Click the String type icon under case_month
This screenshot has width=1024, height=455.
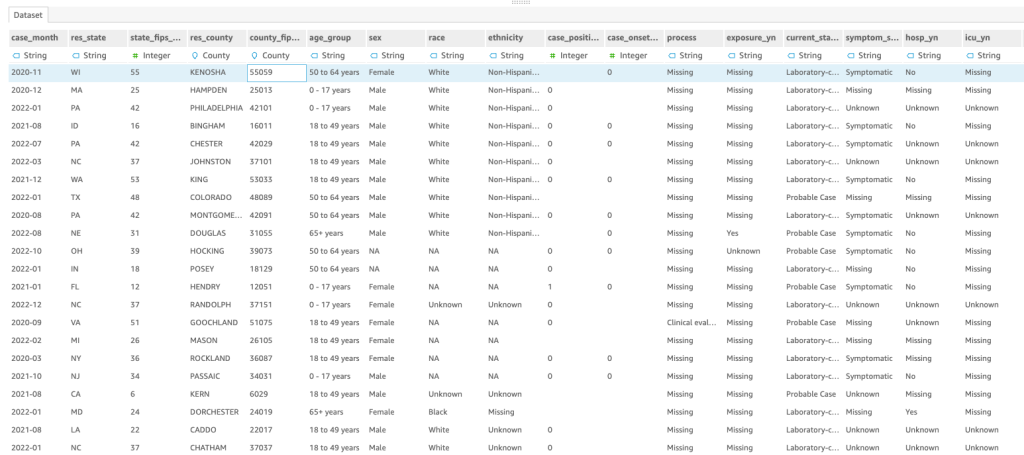(x=16, y=55)
